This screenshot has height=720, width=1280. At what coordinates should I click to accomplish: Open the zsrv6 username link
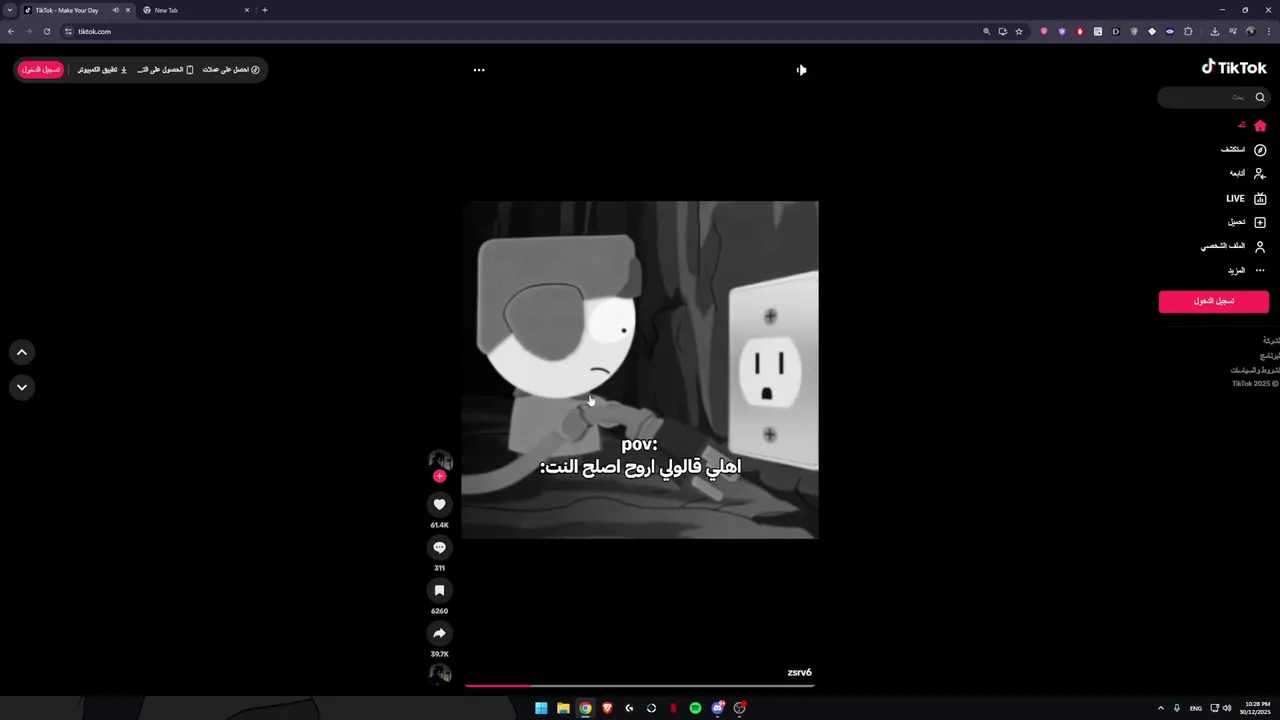point(799,673)
